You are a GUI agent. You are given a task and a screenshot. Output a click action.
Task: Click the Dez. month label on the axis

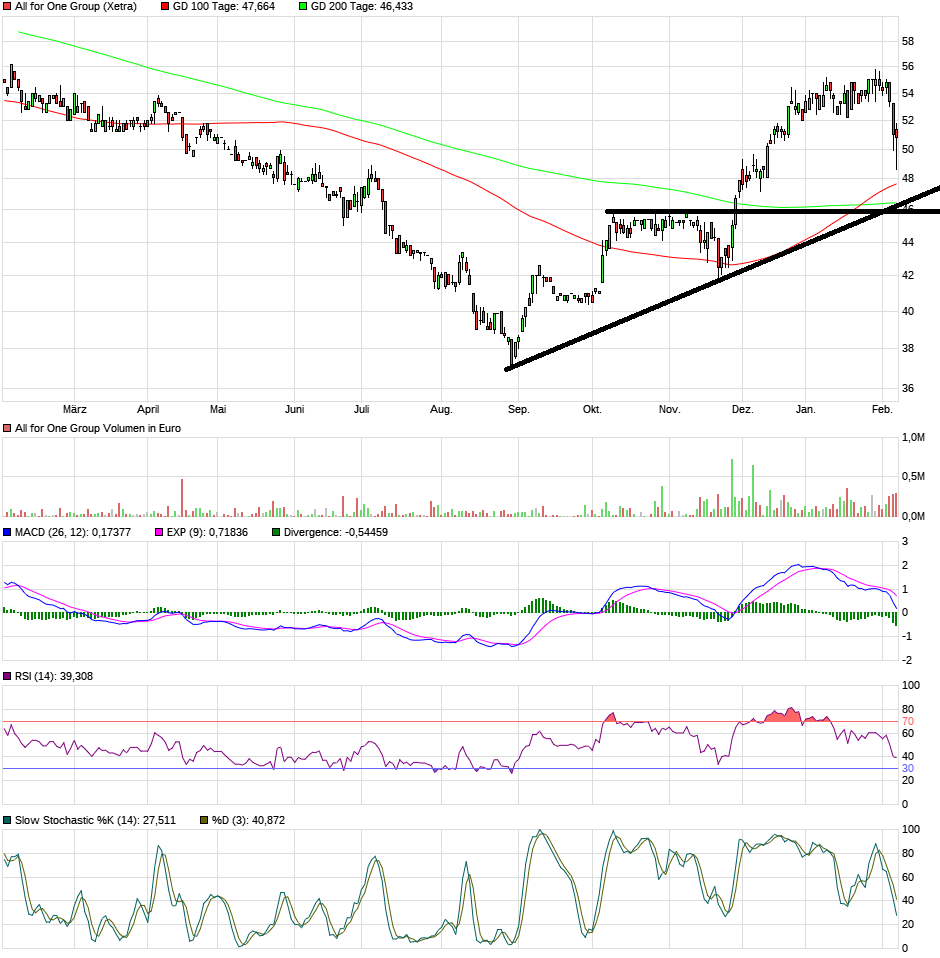point(742,409)
